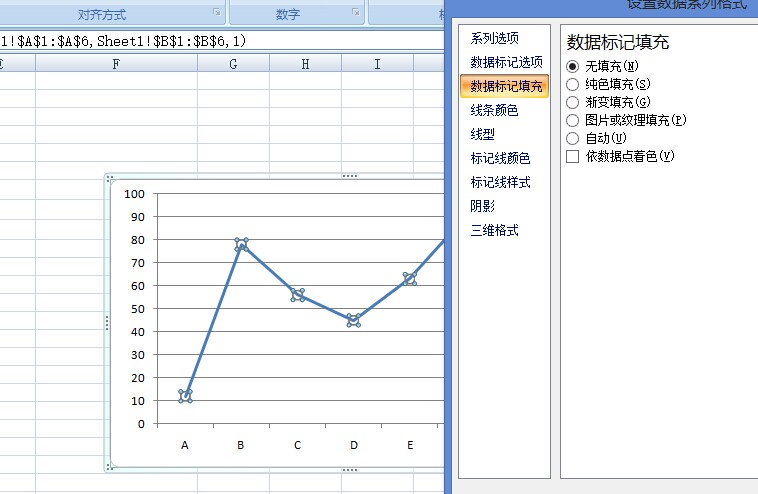Enable the 依数据点着色 checkbox
Viewport: 758px width, 494px height.
[x=572, y=156]
